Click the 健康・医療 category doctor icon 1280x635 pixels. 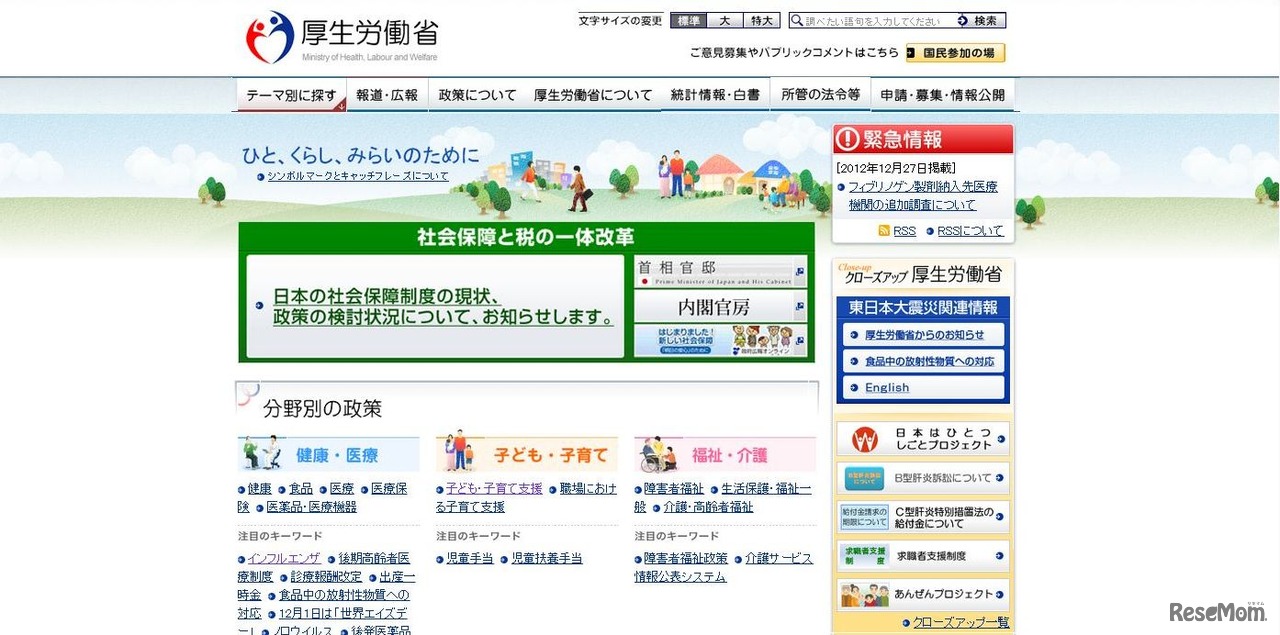(262, 453)
